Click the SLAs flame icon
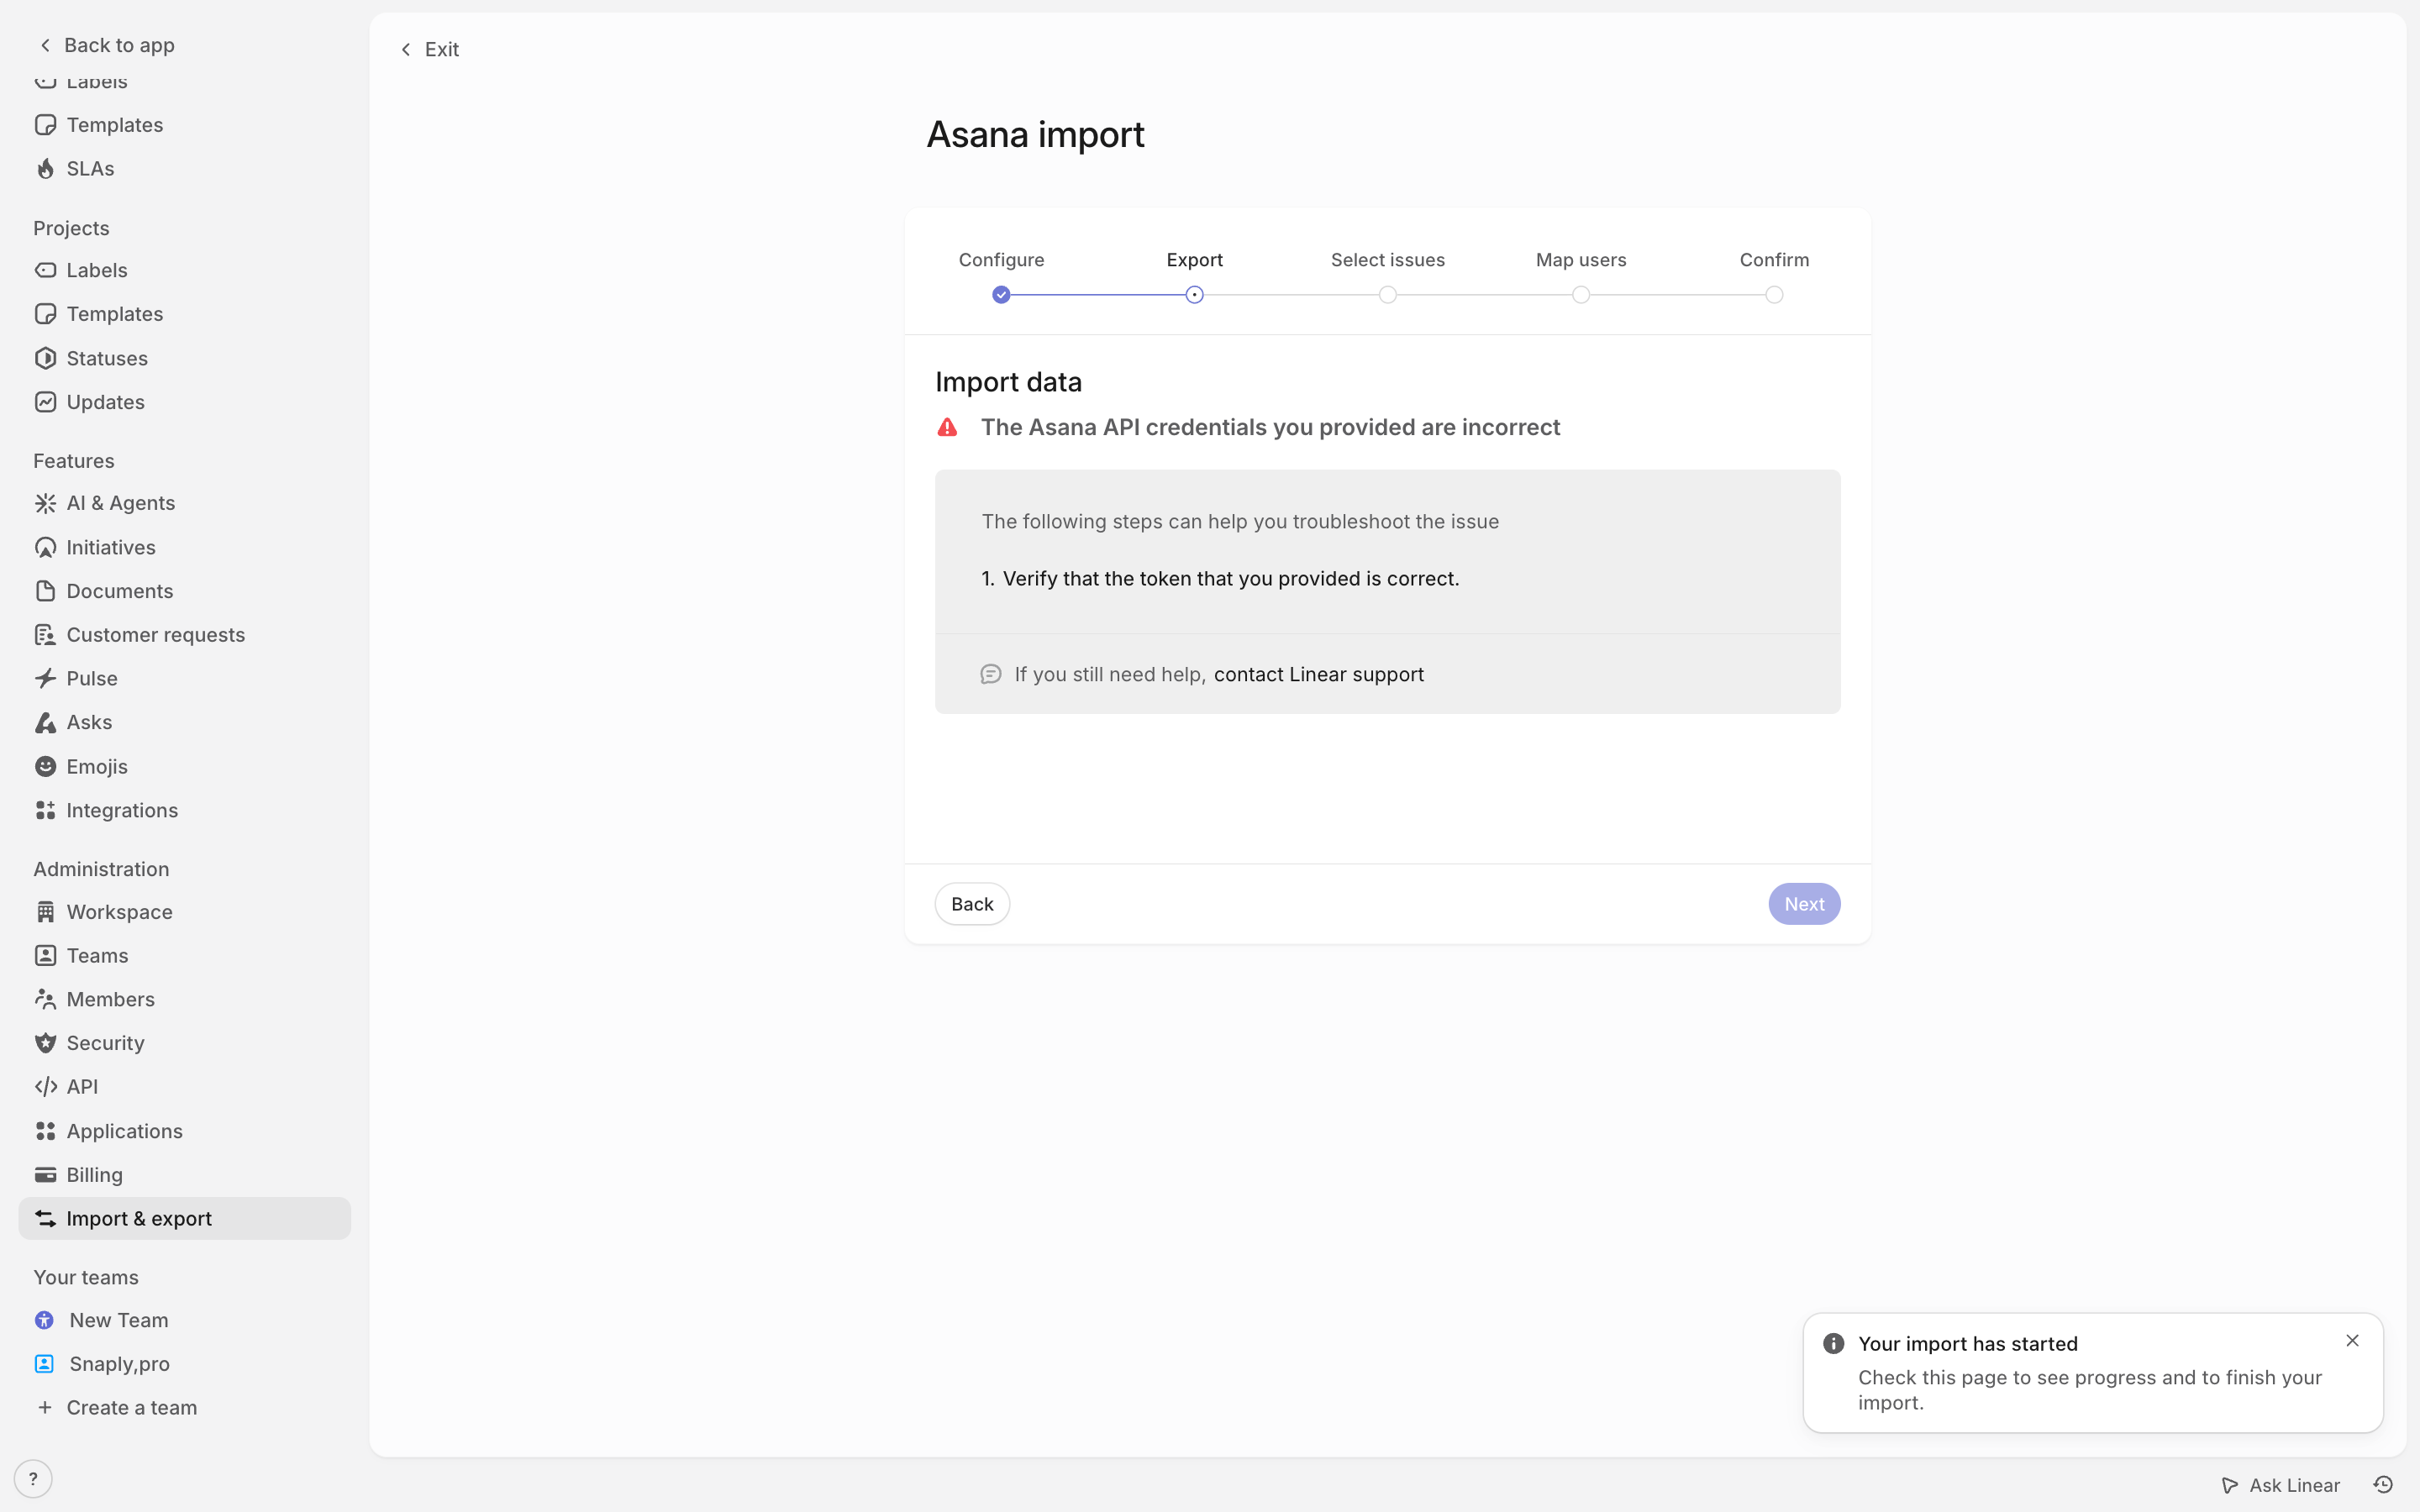Image resolution: width=2420 pixels, height=1512 pixels. coord(45,169)
